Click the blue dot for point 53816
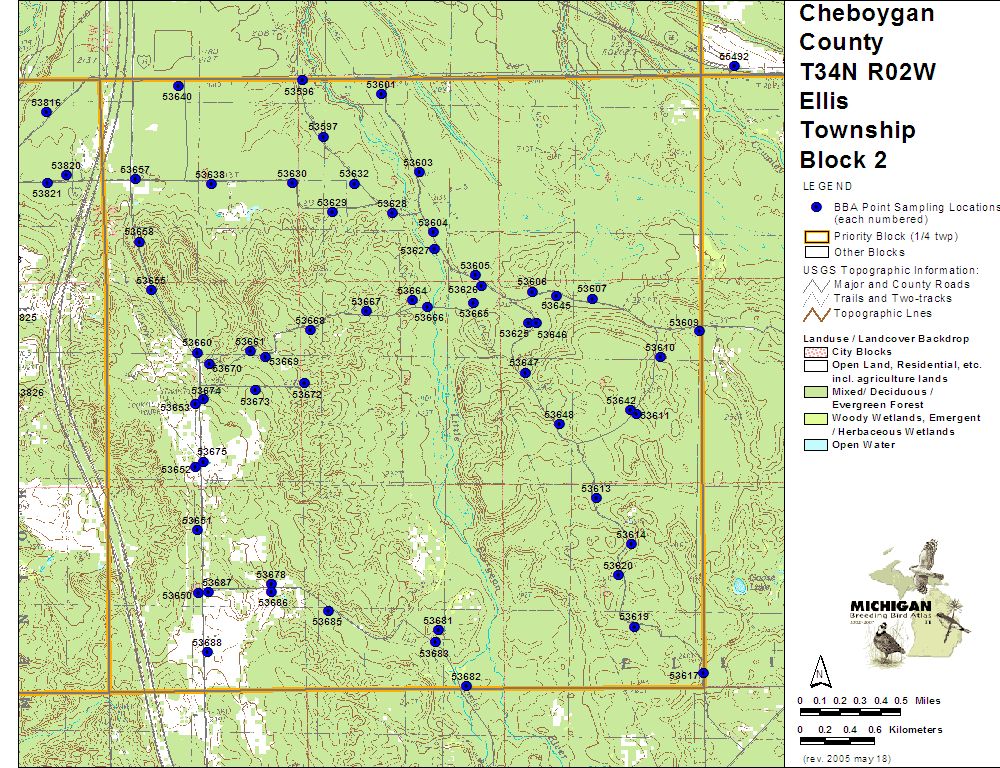The image size is (1000, 768). pos(46,112)
